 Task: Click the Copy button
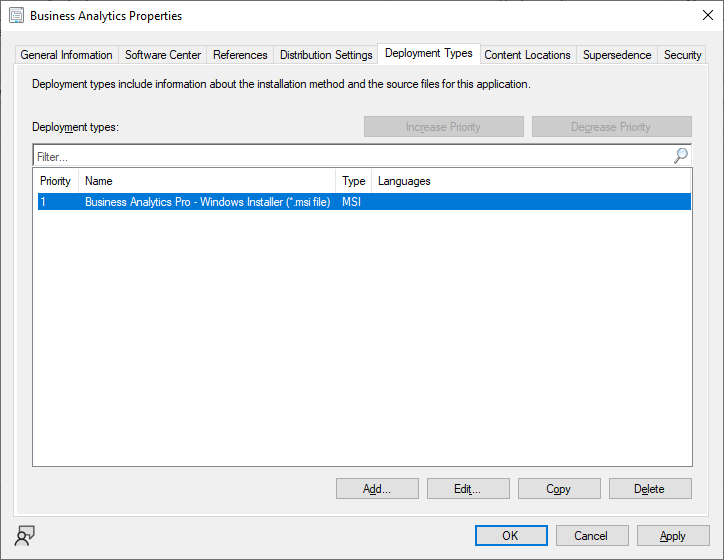(x=559, y=488)
